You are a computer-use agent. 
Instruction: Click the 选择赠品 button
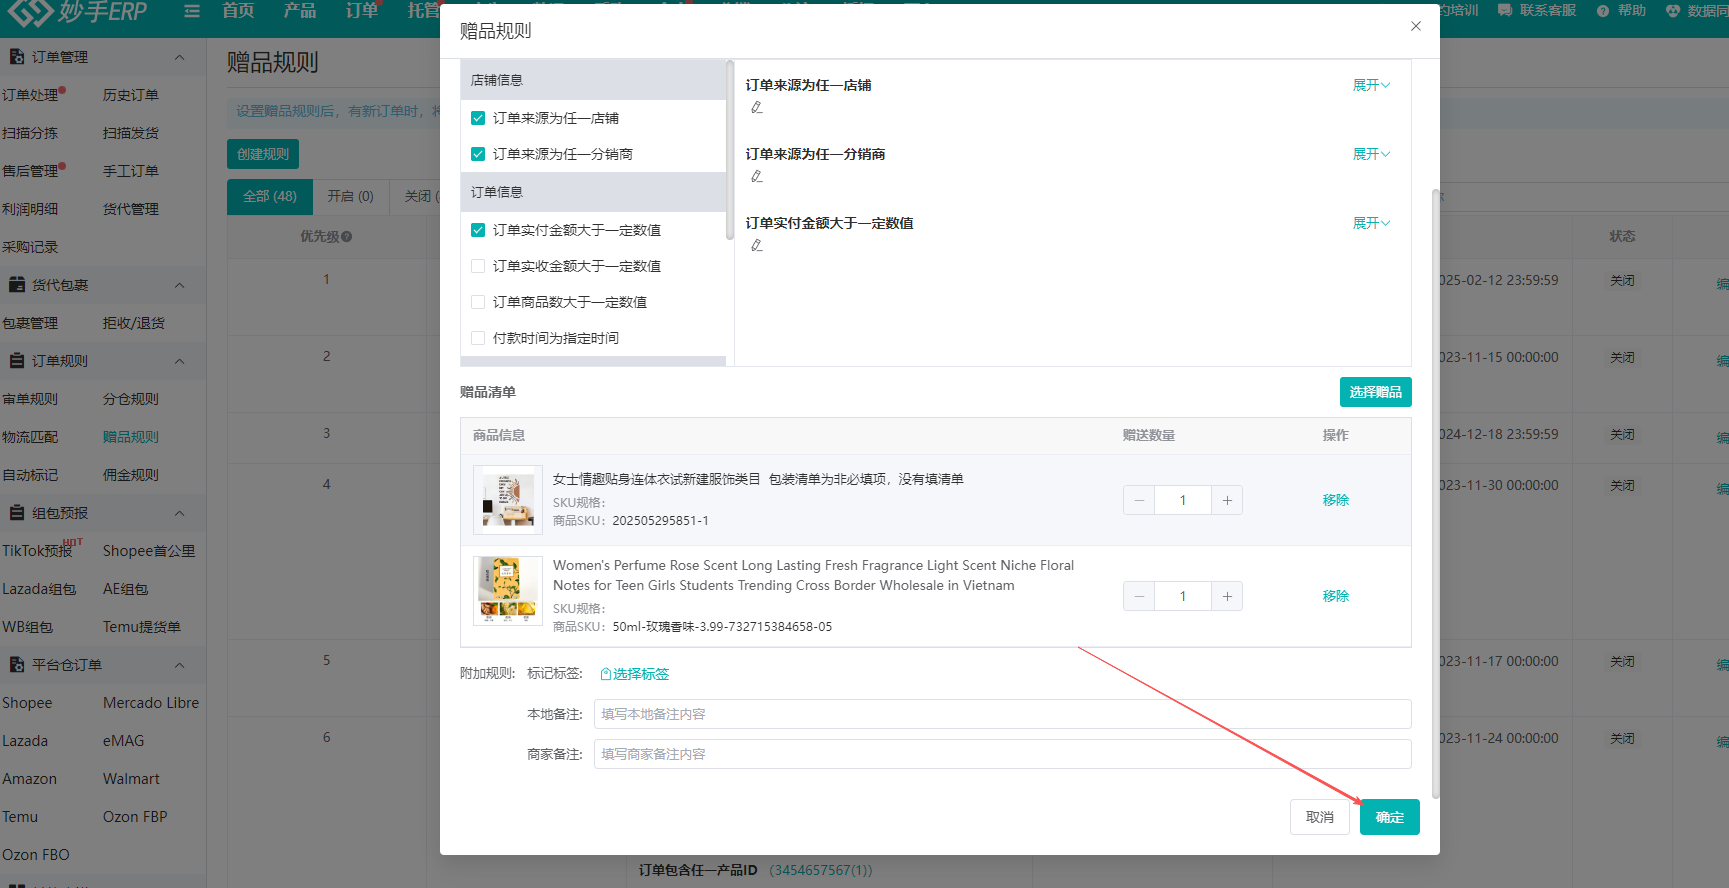point(1375,392)
